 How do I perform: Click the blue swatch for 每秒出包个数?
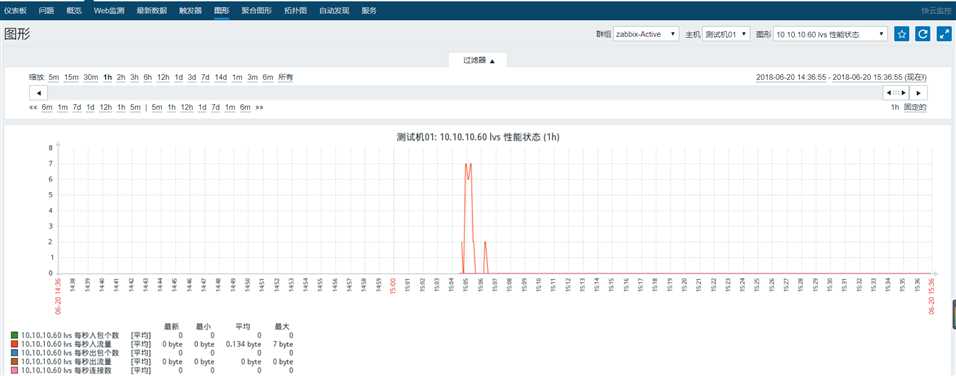click(14, 353)
